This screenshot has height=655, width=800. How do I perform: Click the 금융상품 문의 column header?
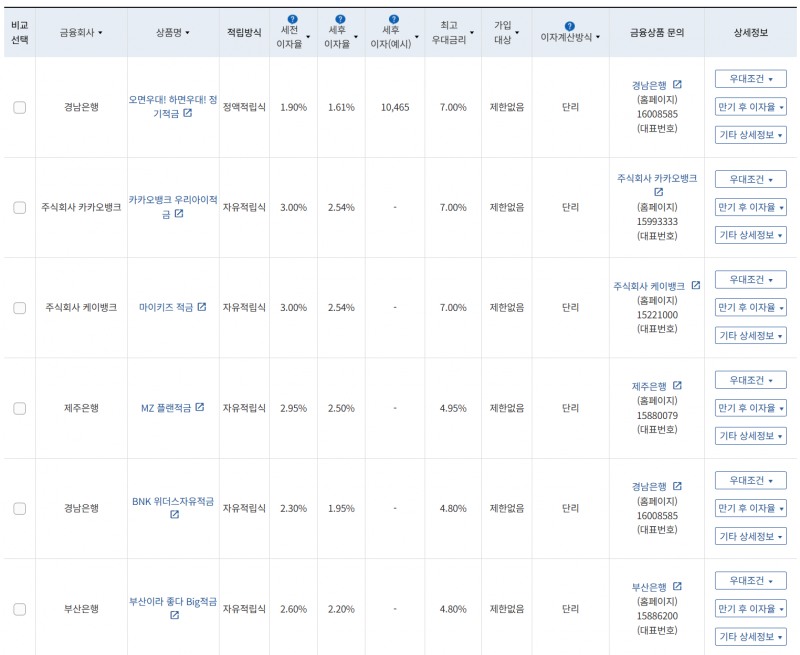tap(657, 33)
